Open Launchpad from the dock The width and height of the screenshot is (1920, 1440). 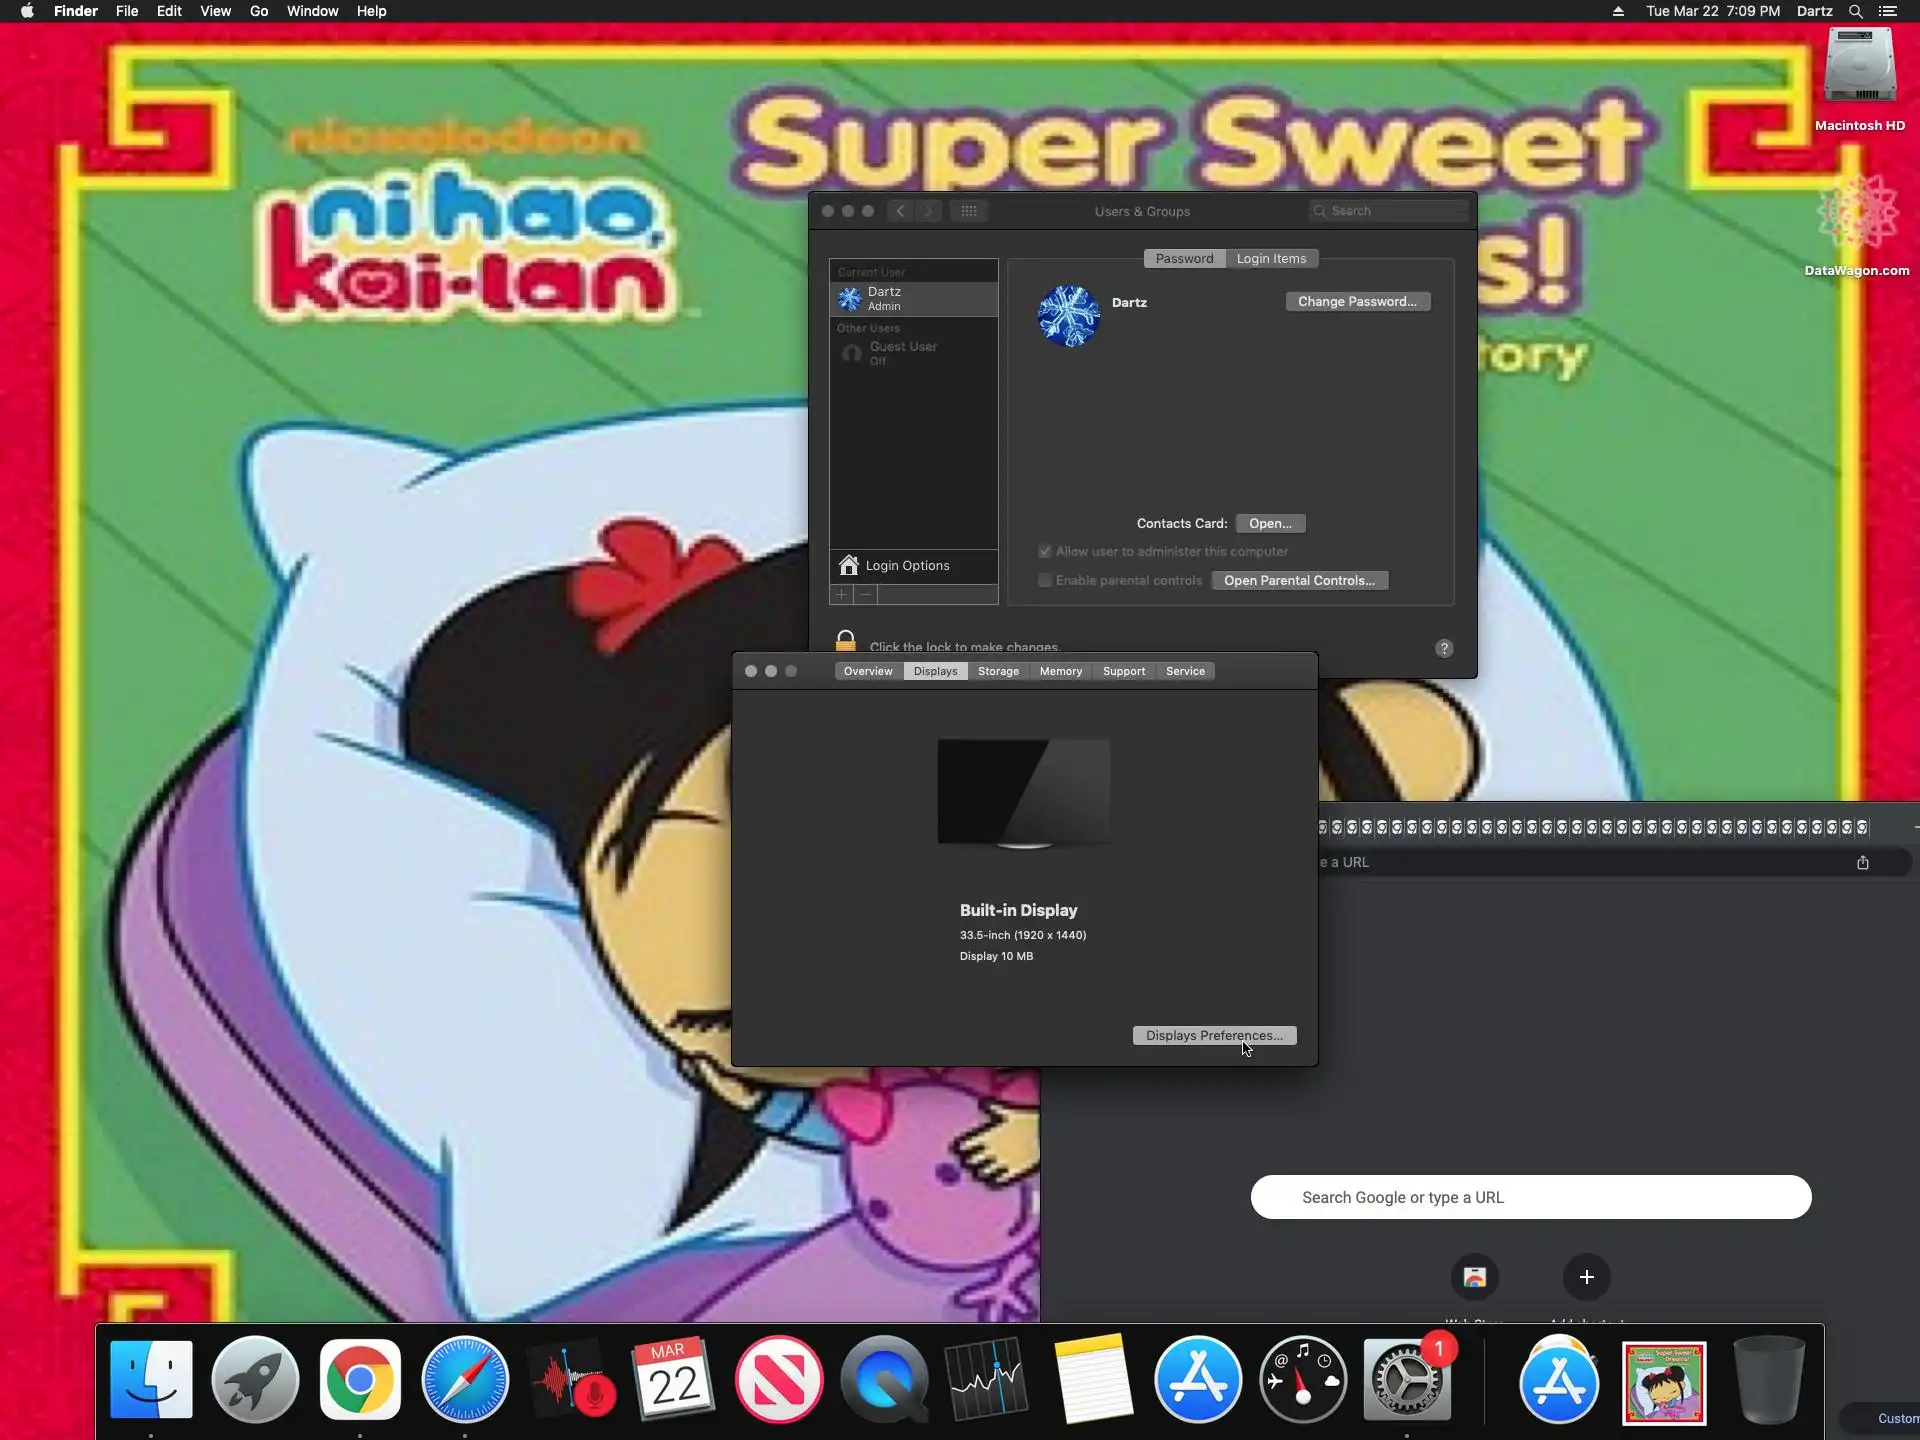tap(255, 1380)
